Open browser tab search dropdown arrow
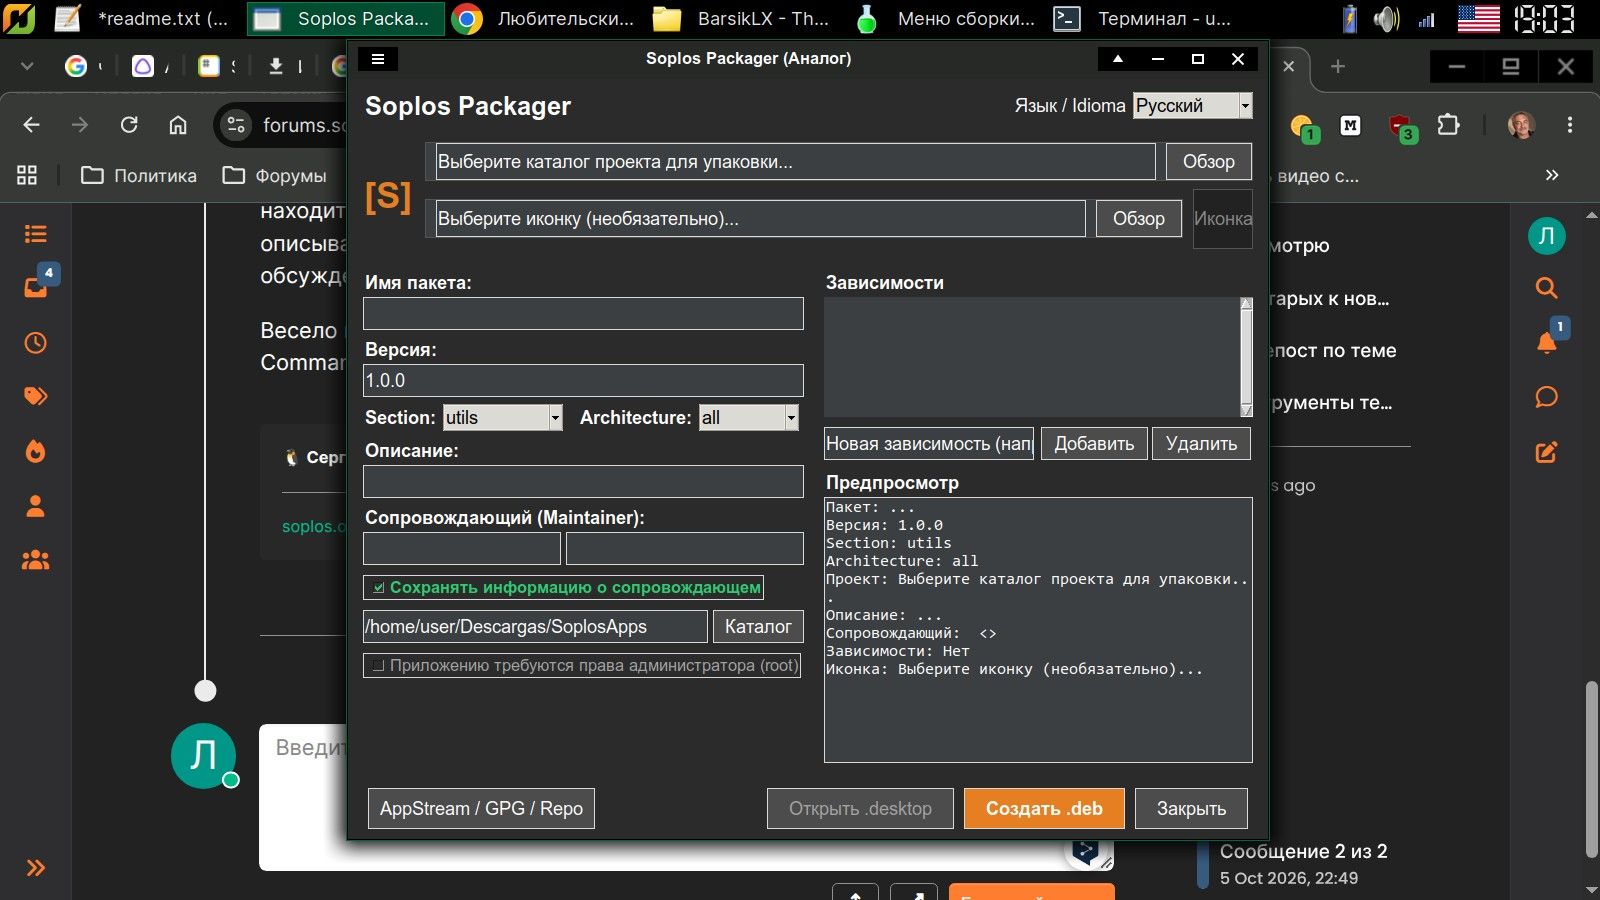This screenshot has width=1600, height=900. (27, 66)
